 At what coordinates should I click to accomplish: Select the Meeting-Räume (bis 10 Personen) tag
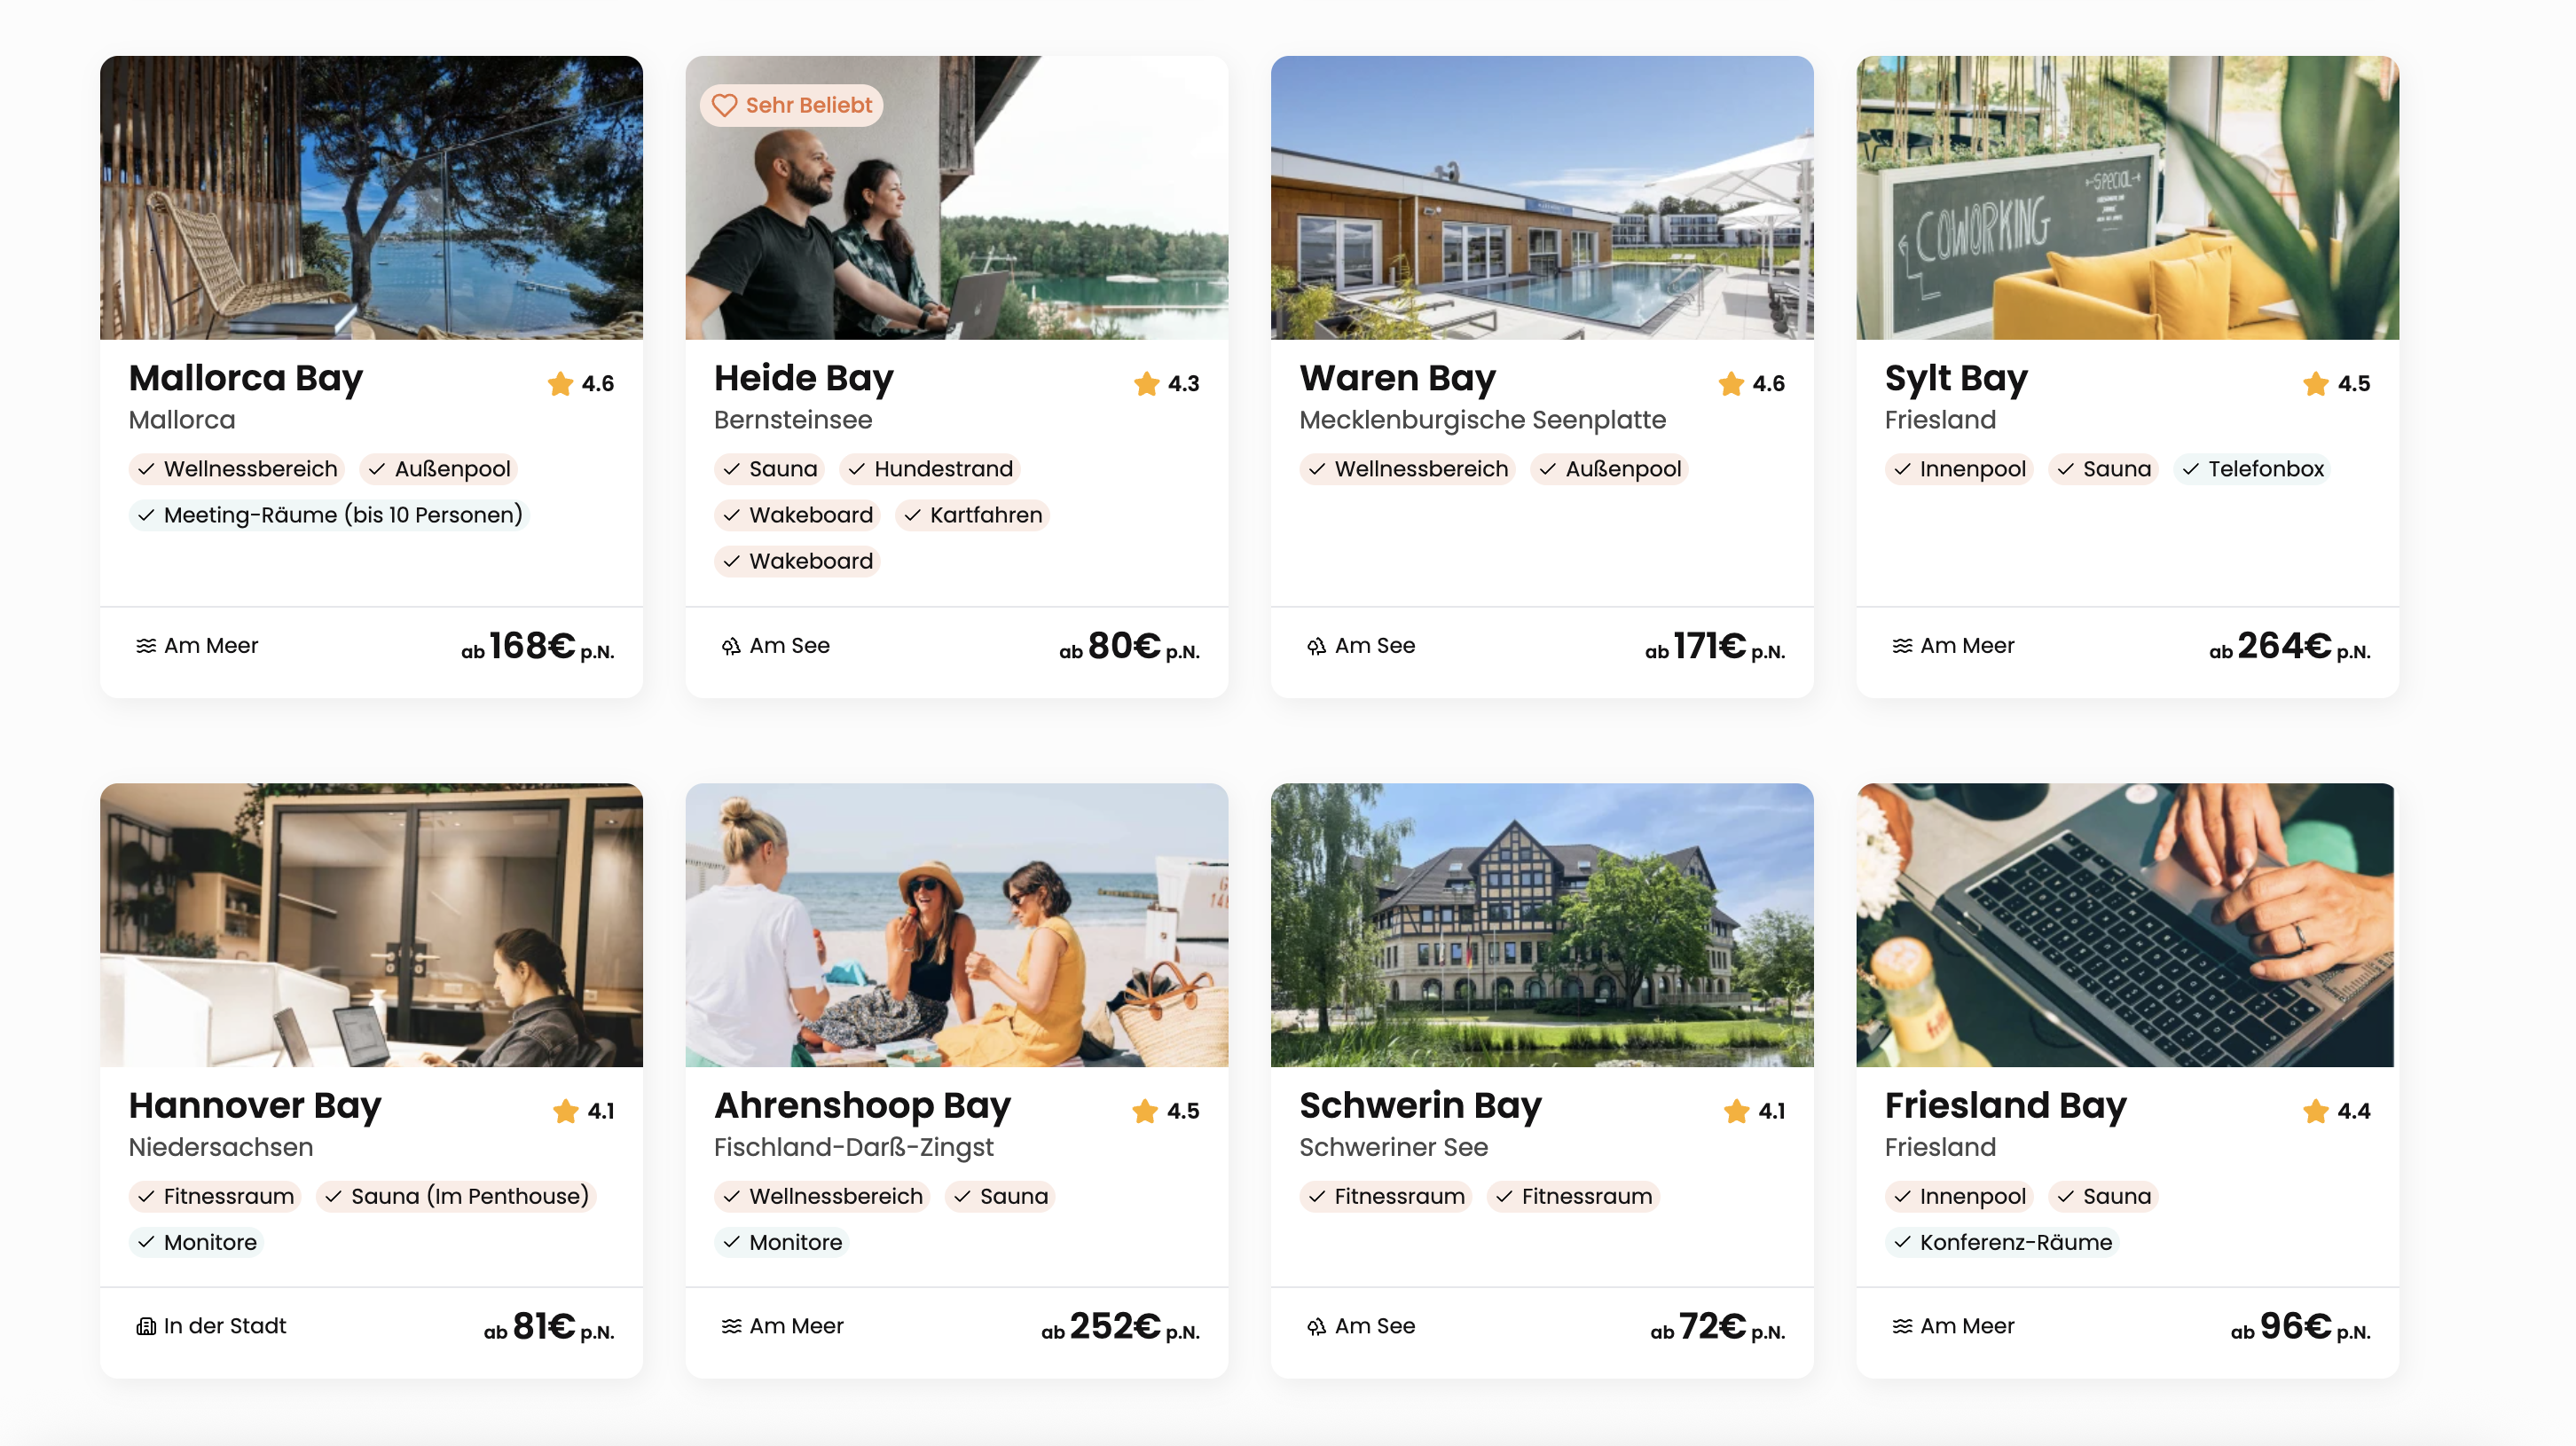(328, 514)
